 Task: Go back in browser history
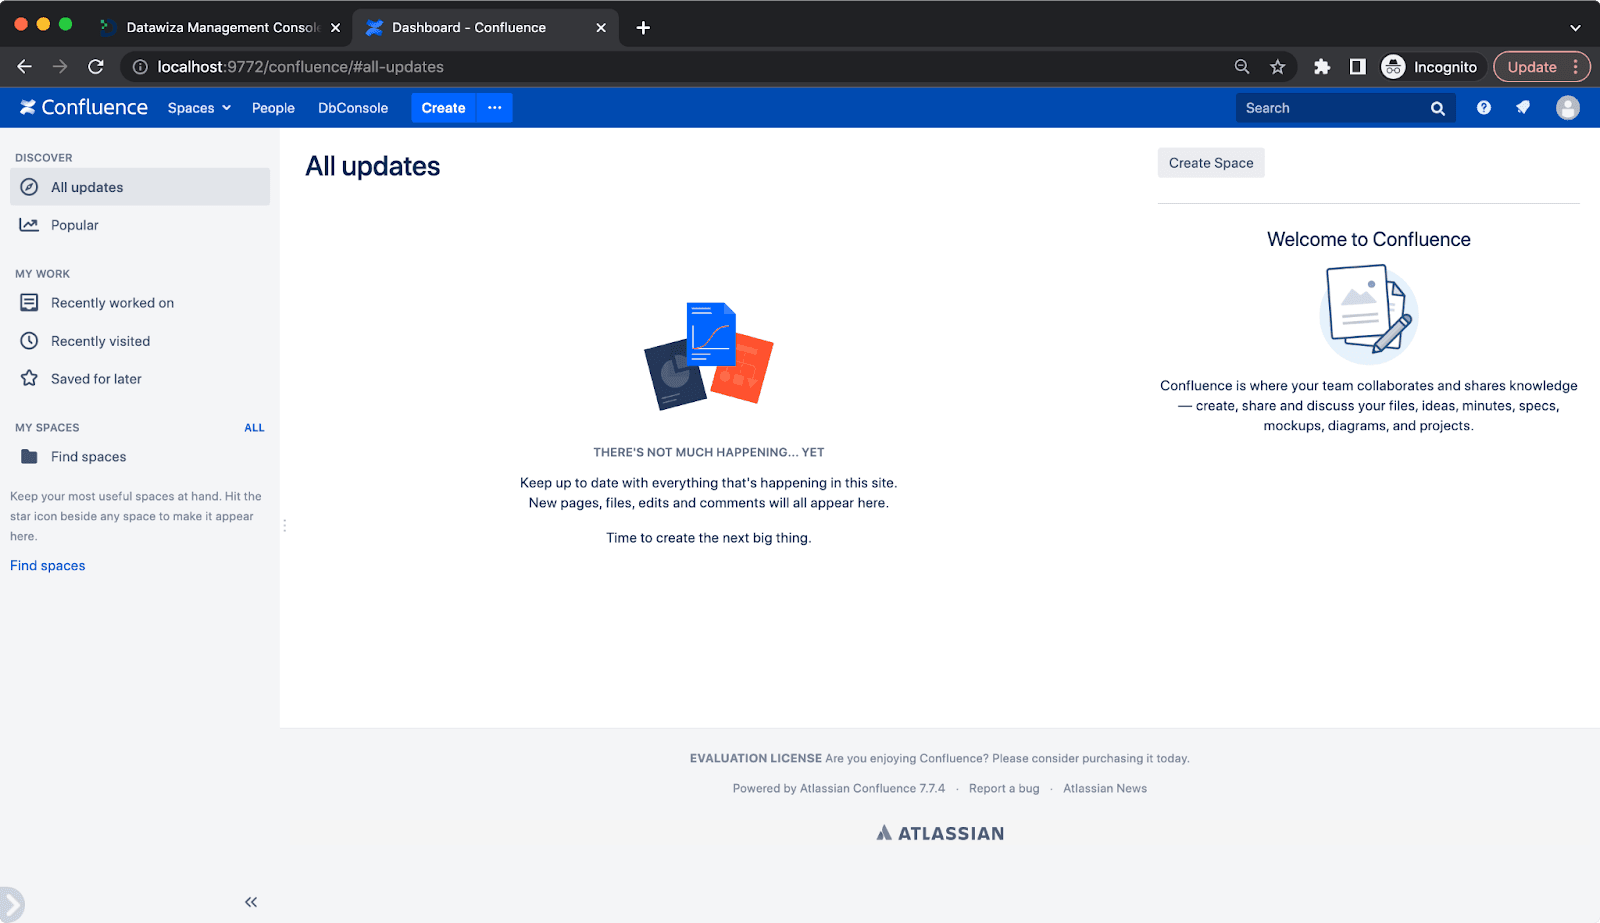click(x=25, y=67)
